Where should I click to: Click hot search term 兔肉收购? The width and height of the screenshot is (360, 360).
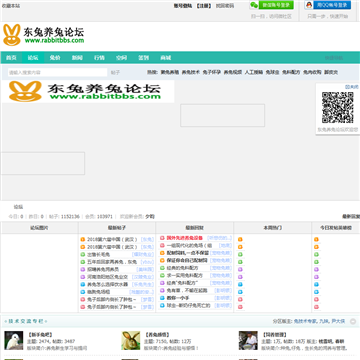(312, 72)
